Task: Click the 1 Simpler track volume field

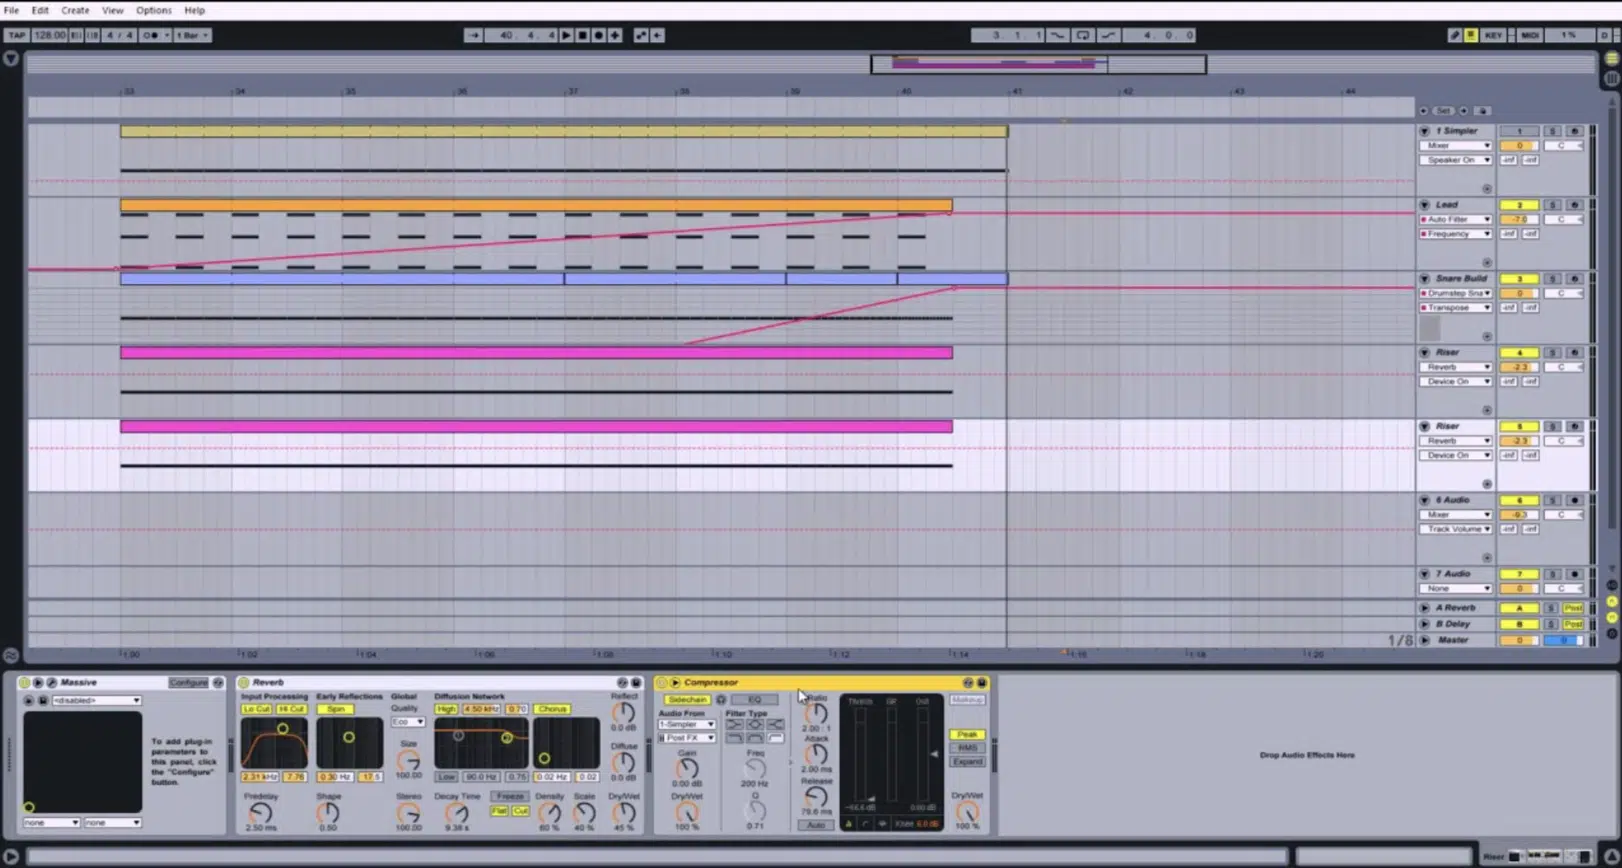Action: point(1519,146)
